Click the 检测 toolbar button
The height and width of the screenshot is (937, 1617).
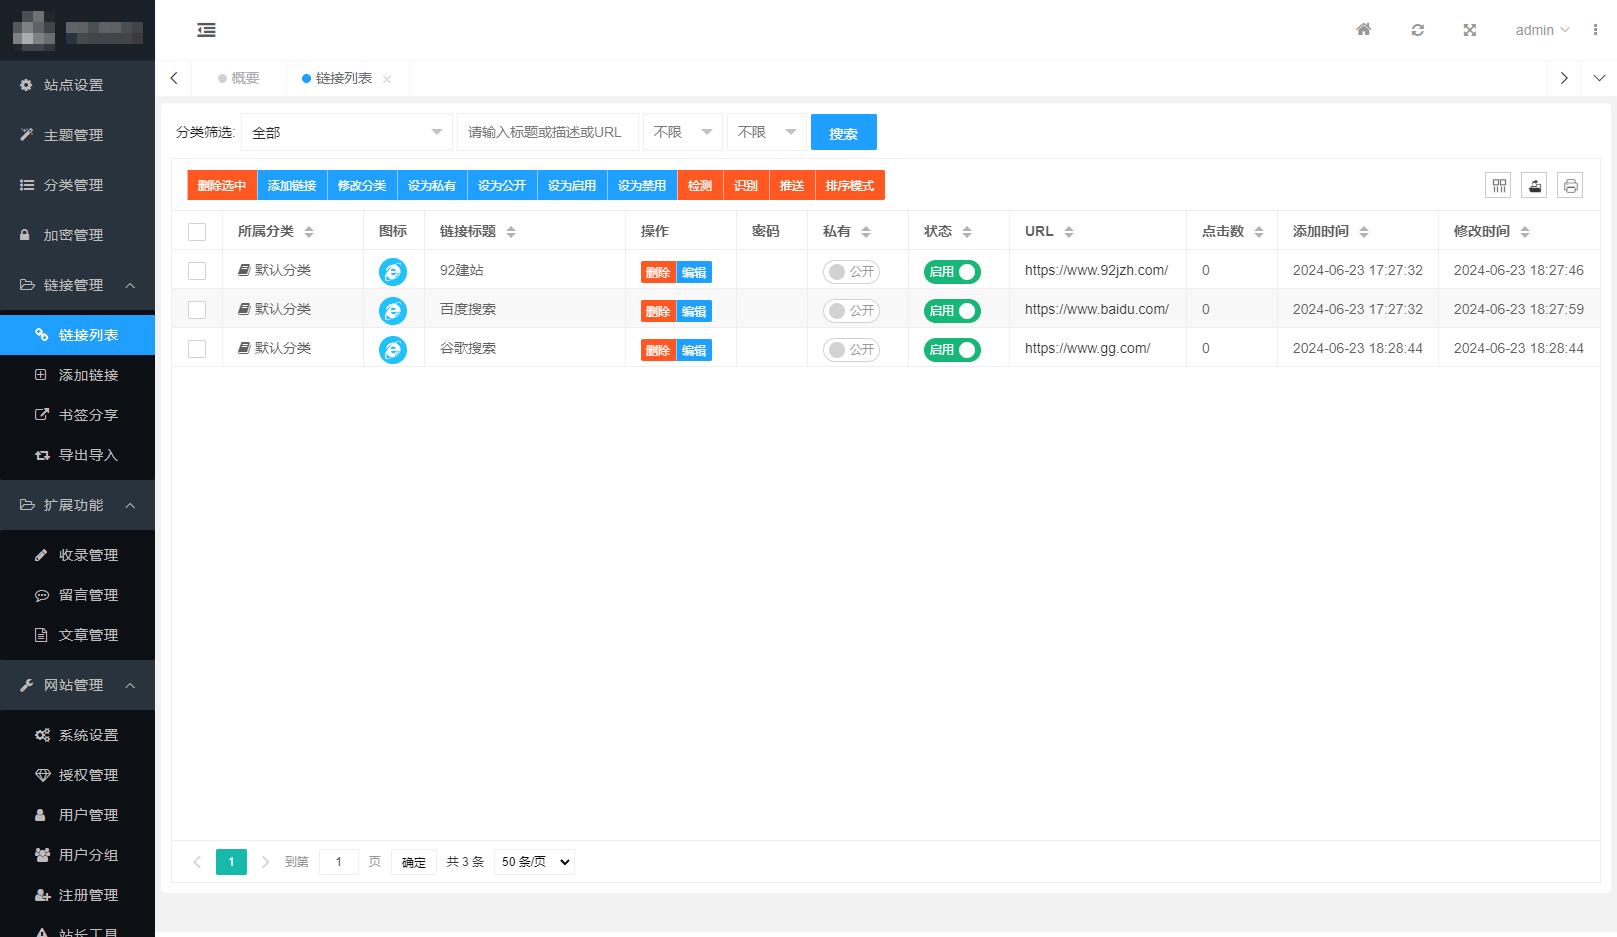click(700, 185)
